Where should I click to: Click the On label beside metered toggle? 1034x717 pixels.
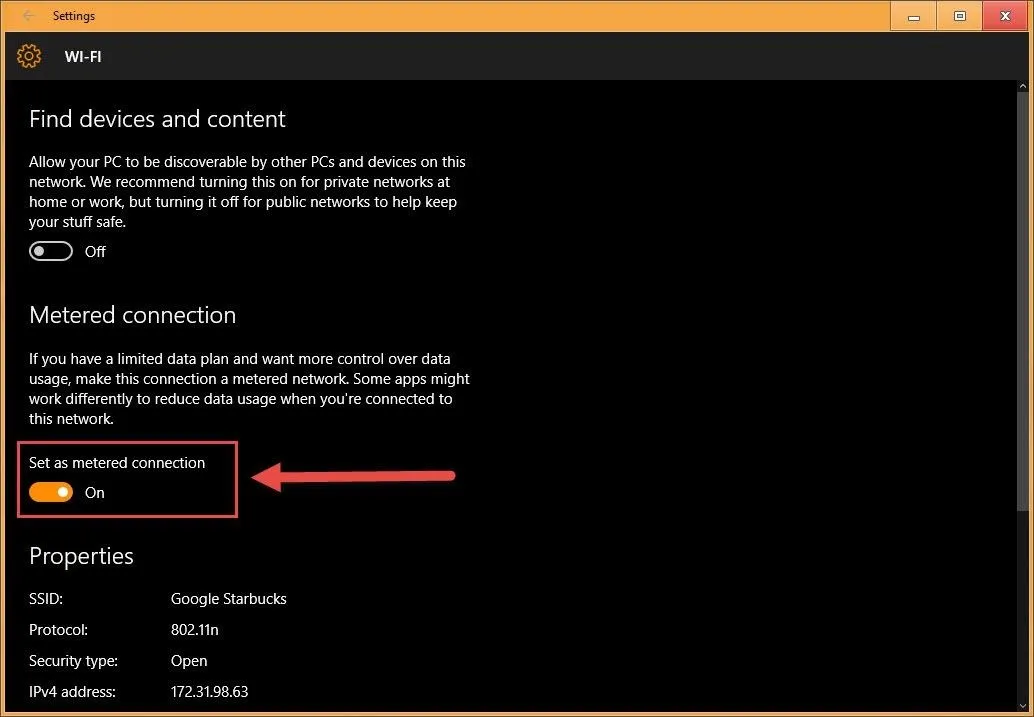tap(94, 493)
